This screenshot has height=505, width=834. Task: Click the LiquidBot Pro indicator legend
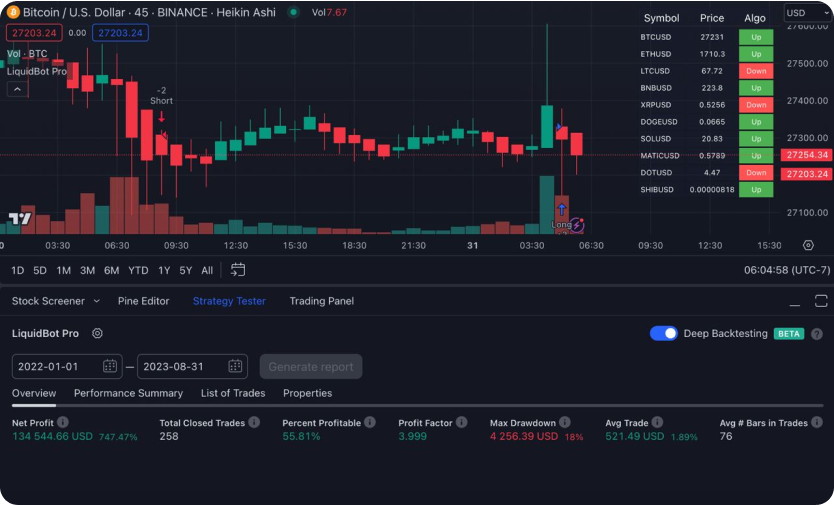[x=37, y=71]
